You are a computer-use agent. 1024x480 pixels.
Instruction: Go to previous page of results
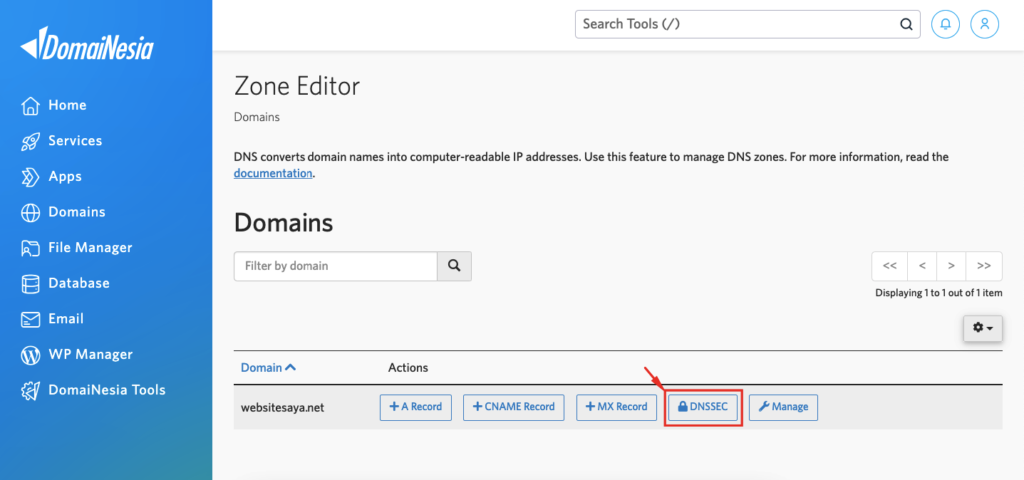coord(922,266)
